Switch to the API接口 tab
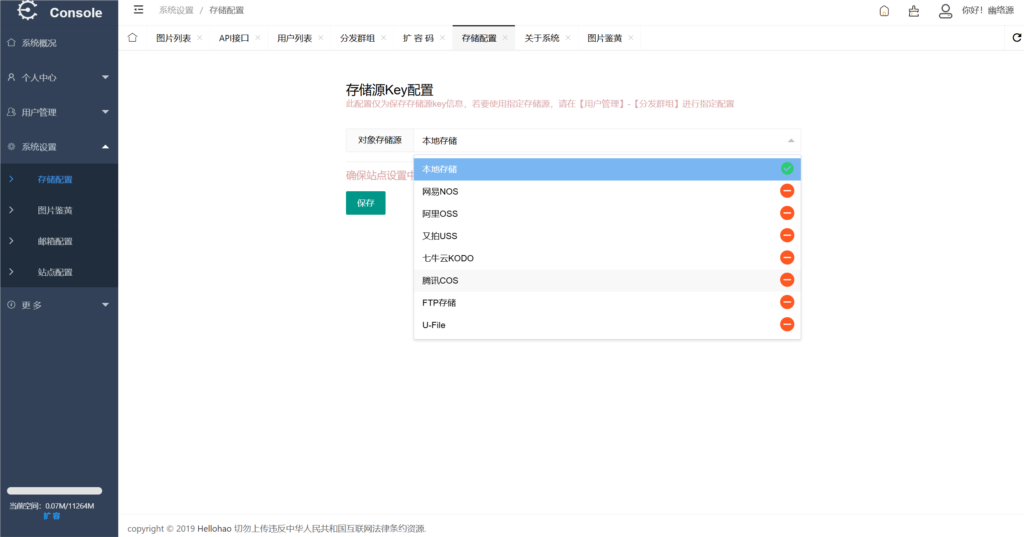The width and height of the screenshot is (1024, 537). (234, 38)
